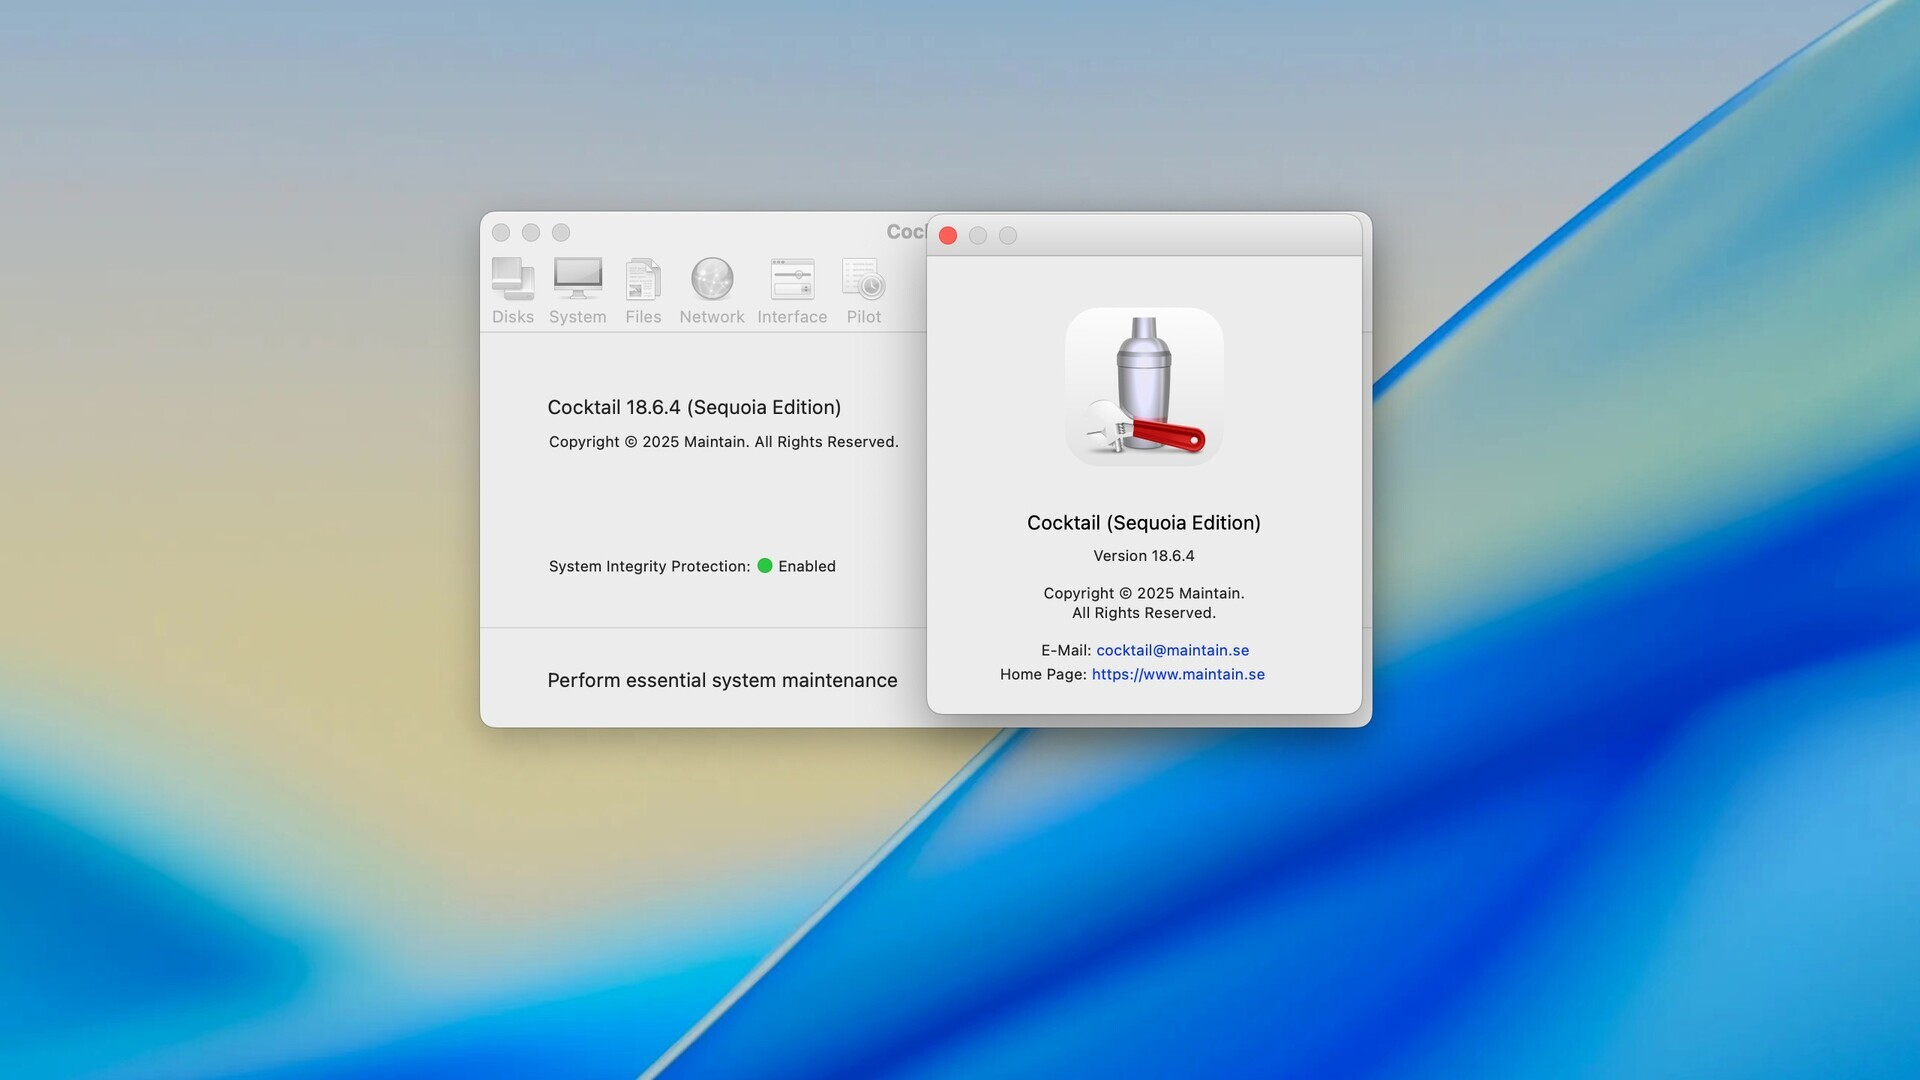Click 'System Integrity Protection:' label
Viewport: 1920px width, 1080px height.
[649, 566]
